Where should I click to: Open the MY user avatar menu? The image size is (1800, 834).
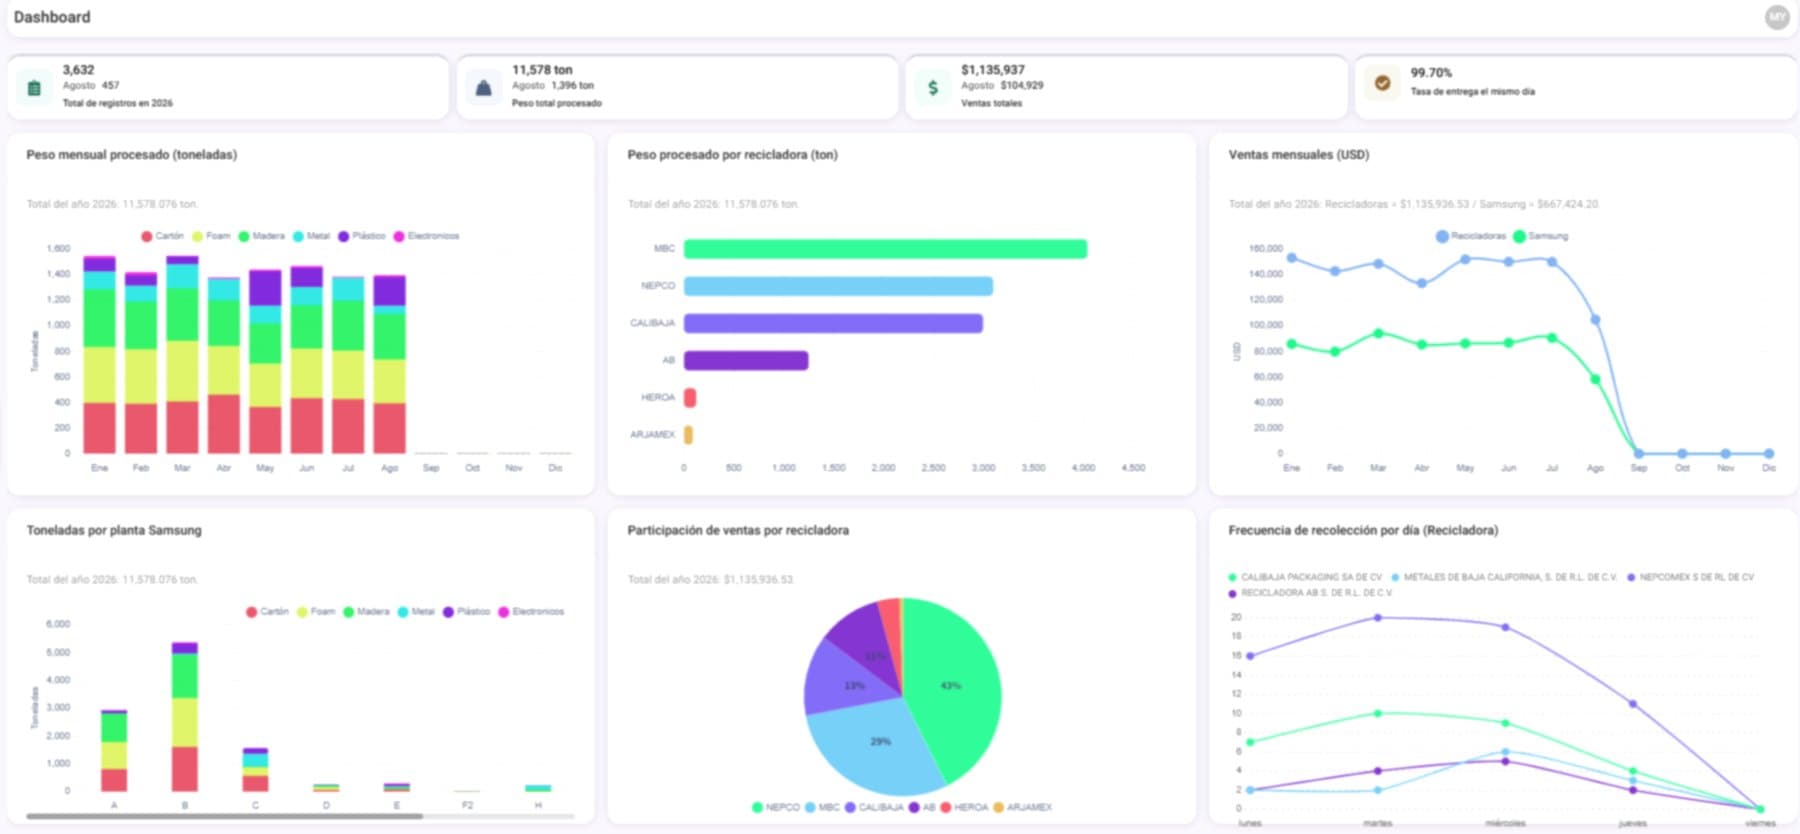[x=1776, y=17]
